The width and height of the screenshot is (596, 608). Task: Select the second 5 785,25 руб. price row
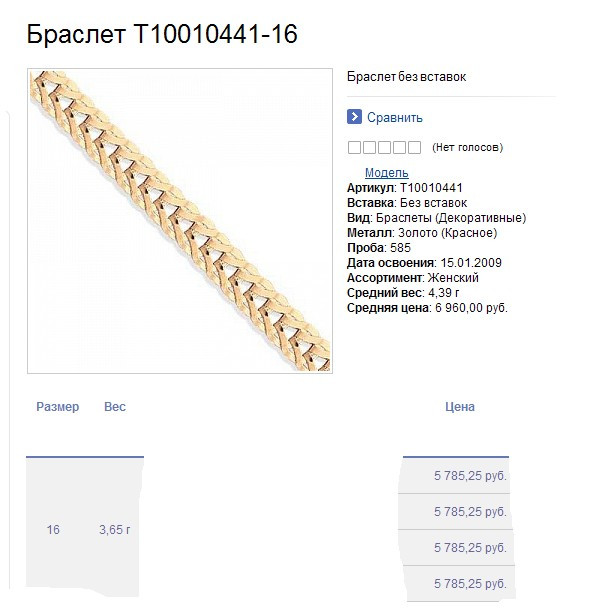(x=455, y=512)
